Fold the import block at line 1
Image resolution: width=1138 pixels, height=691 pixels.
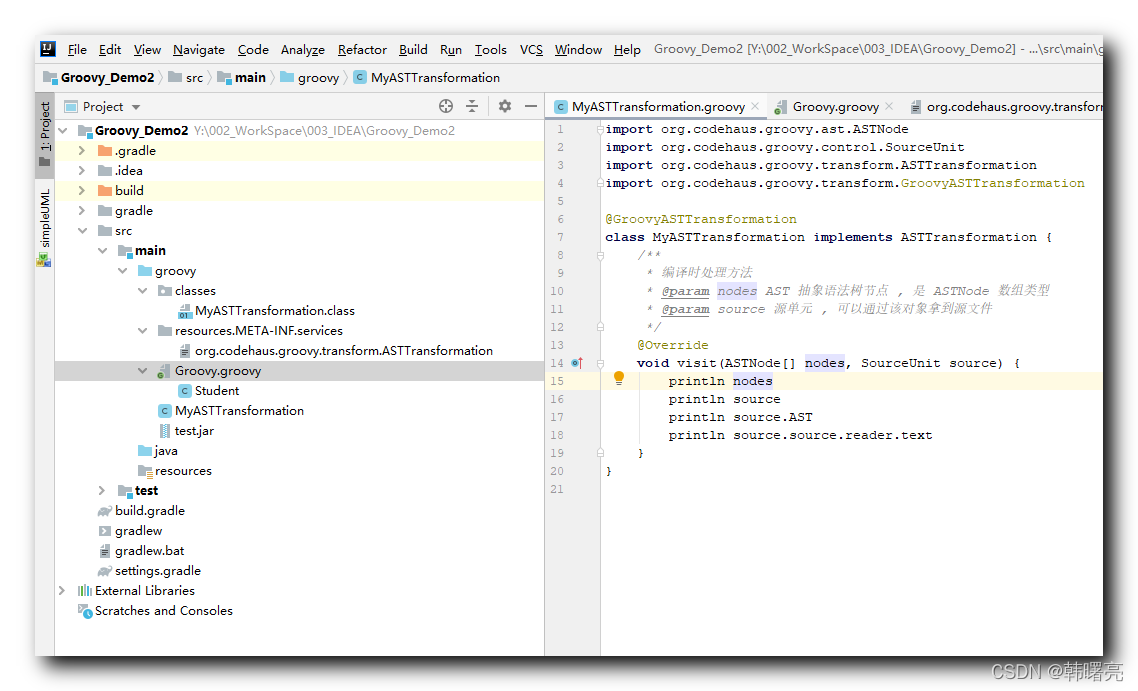(600, 129)
